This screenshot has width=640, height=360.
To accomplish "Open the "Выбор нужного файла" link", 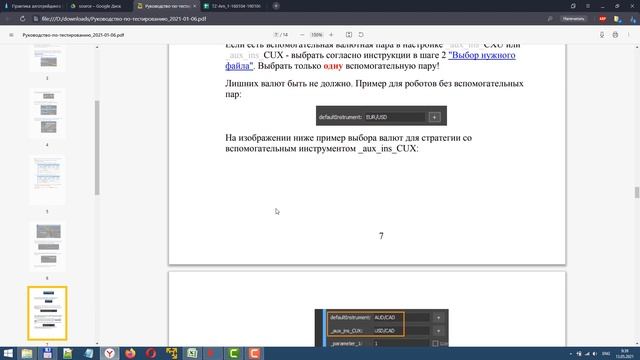I will click(482, 55).
